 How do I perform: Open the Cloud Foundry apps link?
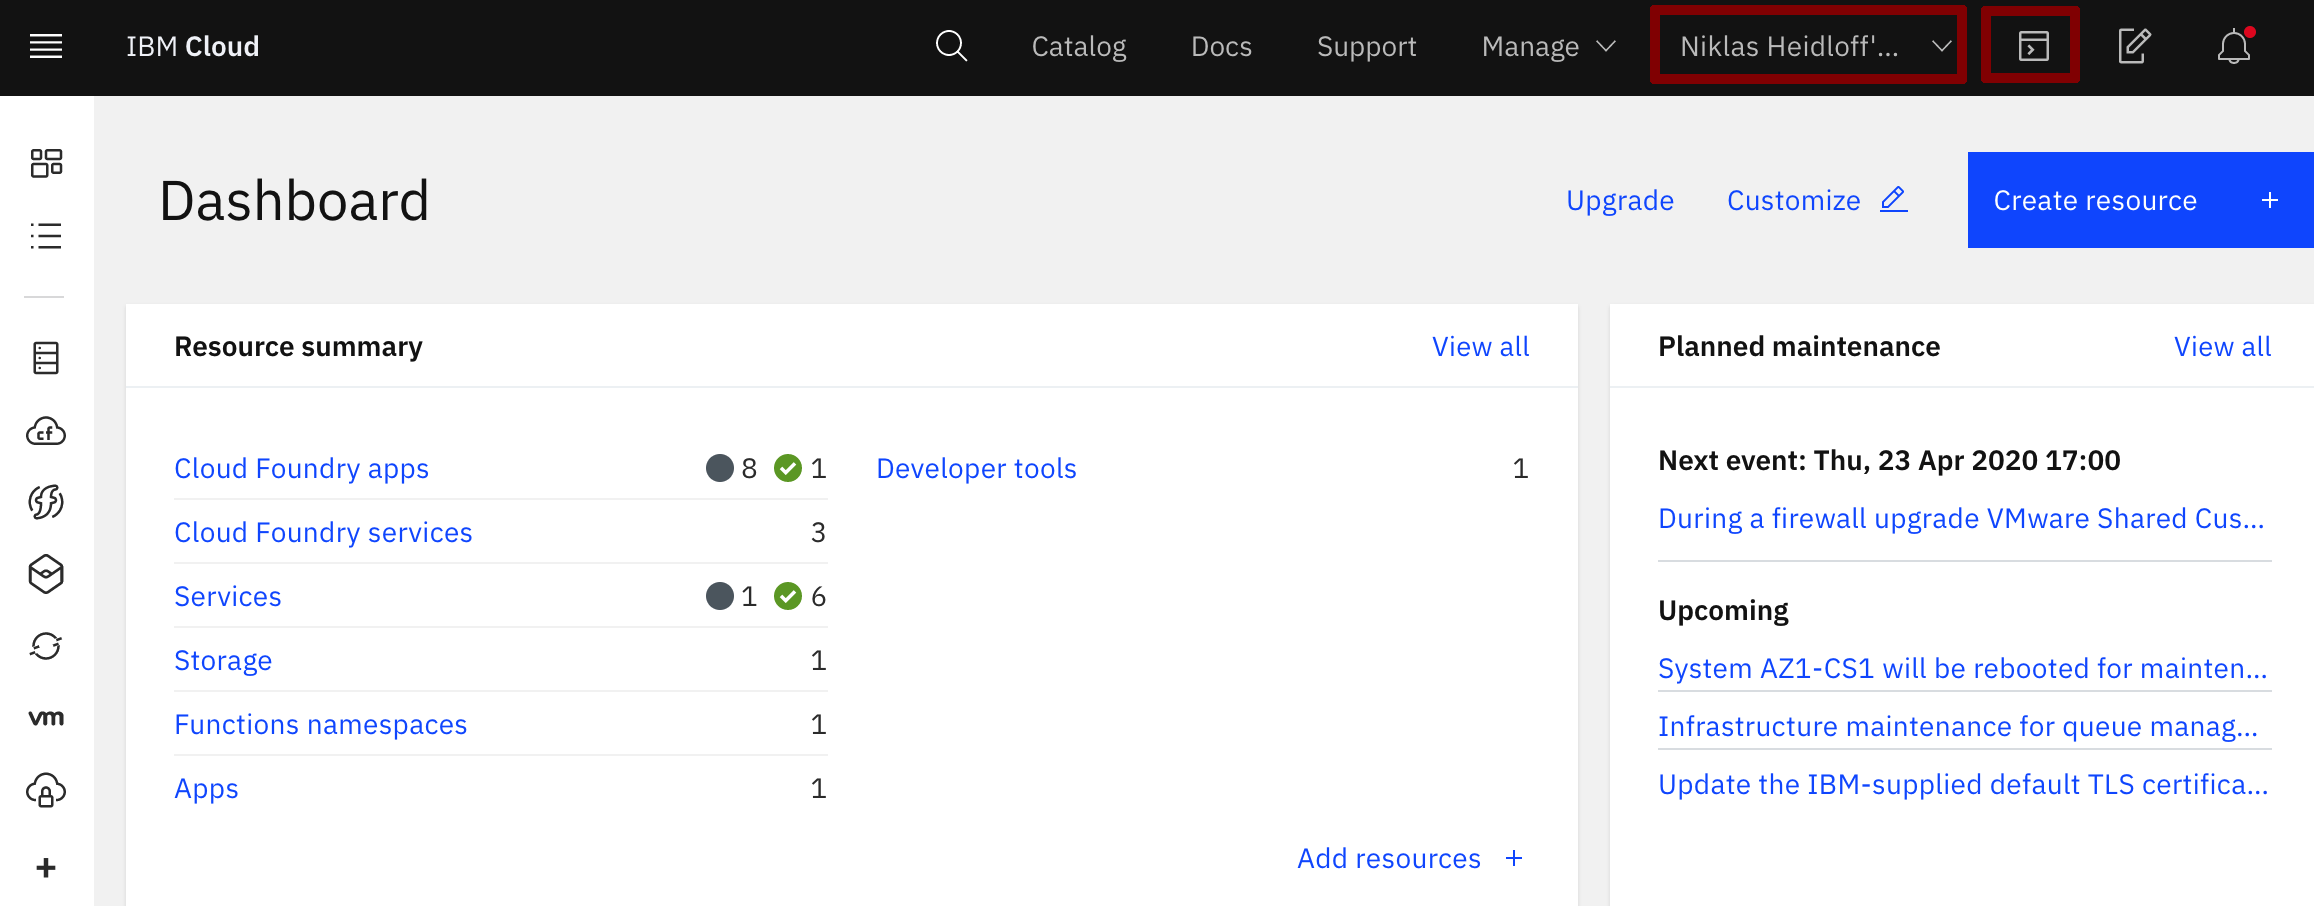pos(301,468)
